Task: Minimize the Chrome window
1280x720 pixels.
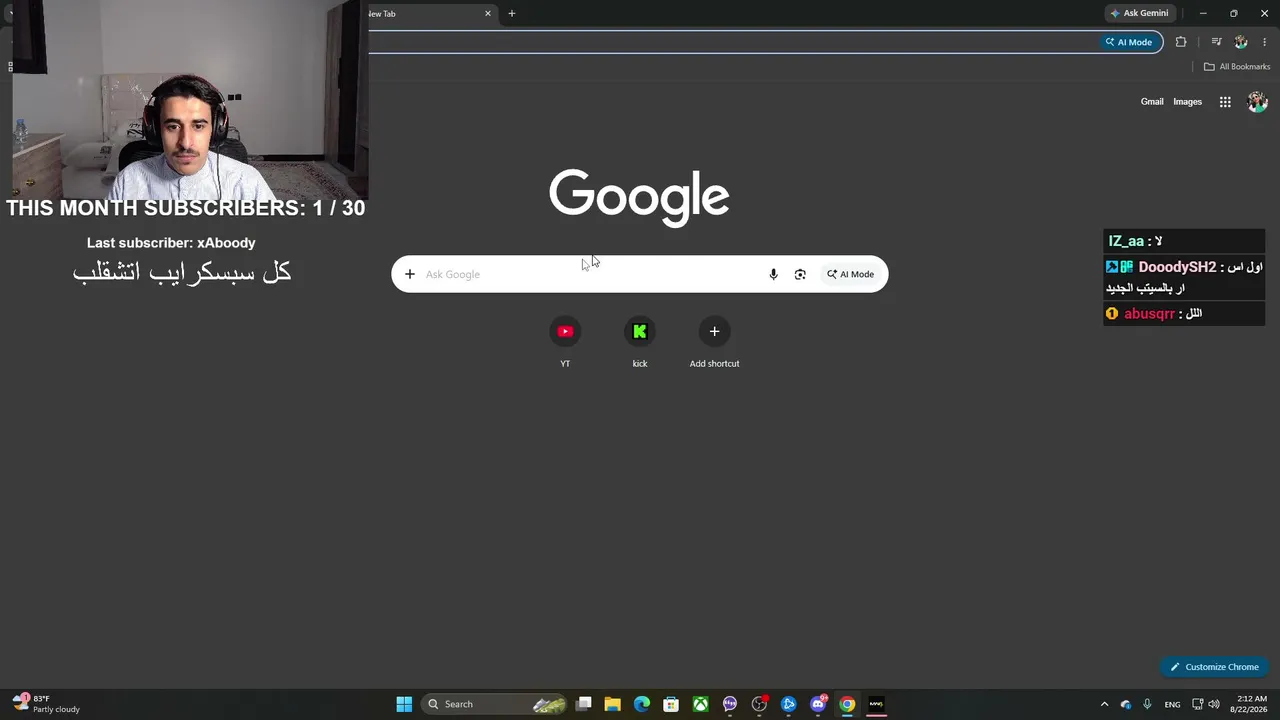Action: point(1203,14)
